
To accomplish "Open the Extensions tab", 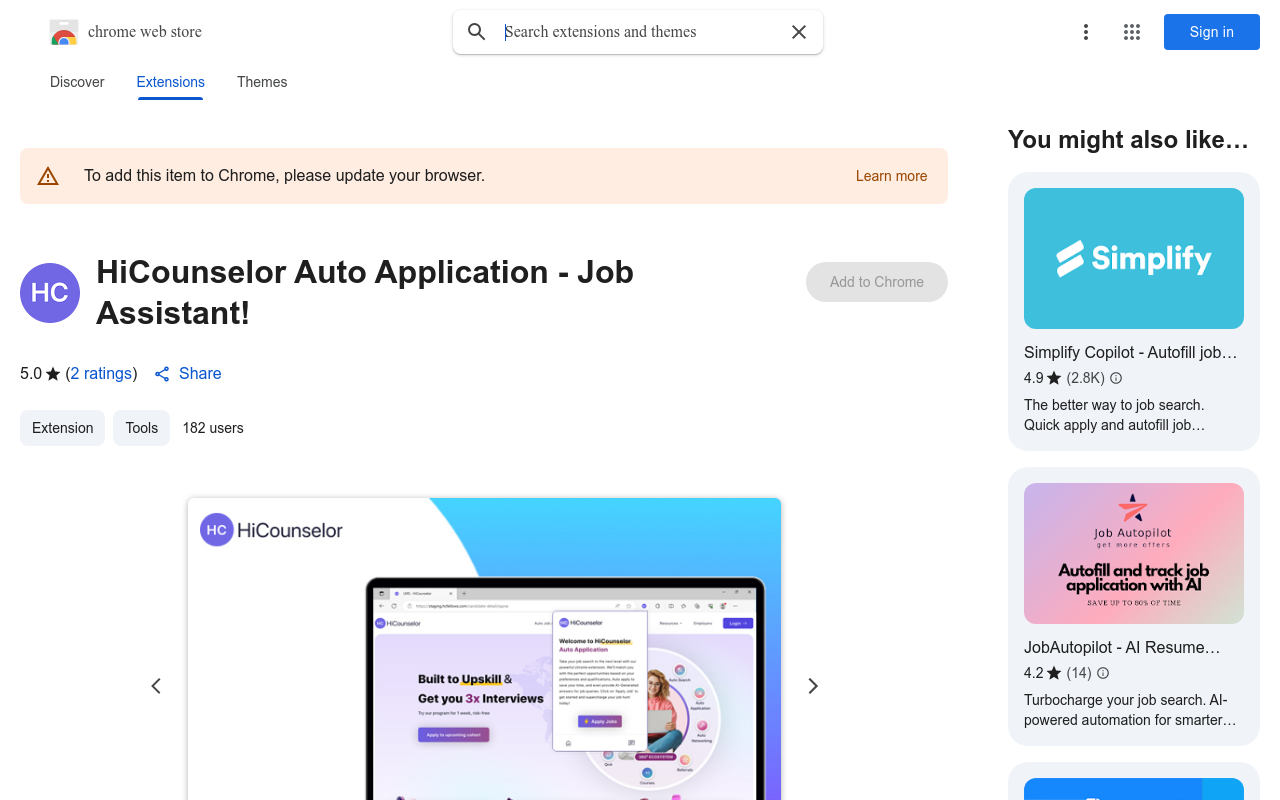I will click(x=171, y=82).
